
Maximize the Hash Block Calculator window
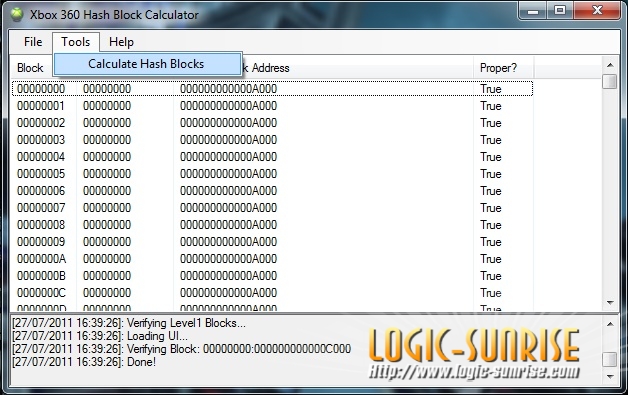coord(560,10)
